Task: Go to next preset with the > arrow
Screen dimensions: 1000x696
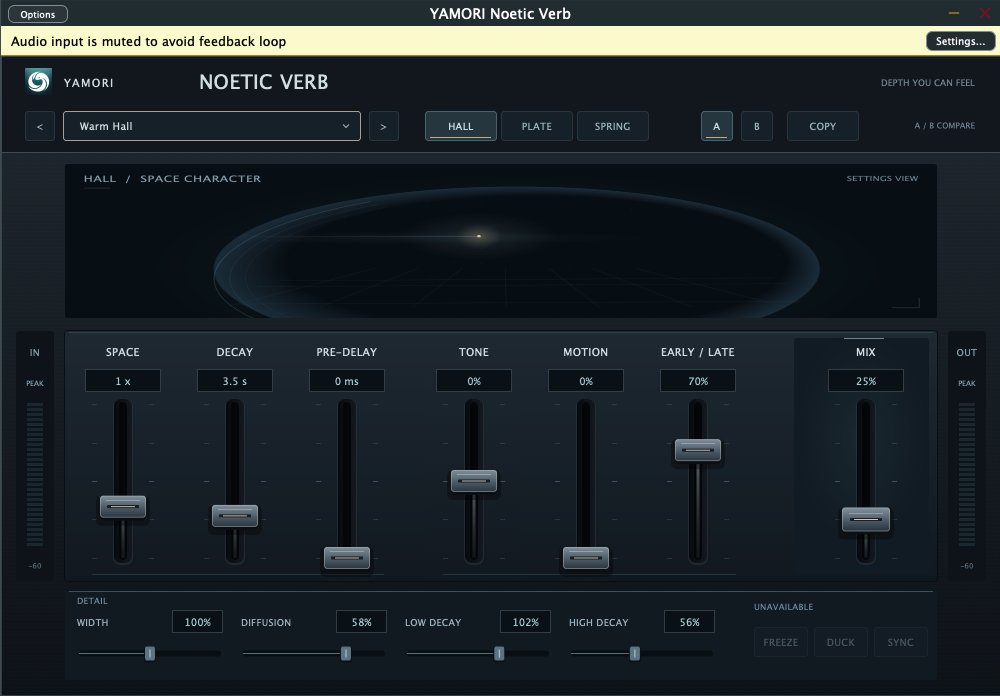Action: click(x=383, y=126)
